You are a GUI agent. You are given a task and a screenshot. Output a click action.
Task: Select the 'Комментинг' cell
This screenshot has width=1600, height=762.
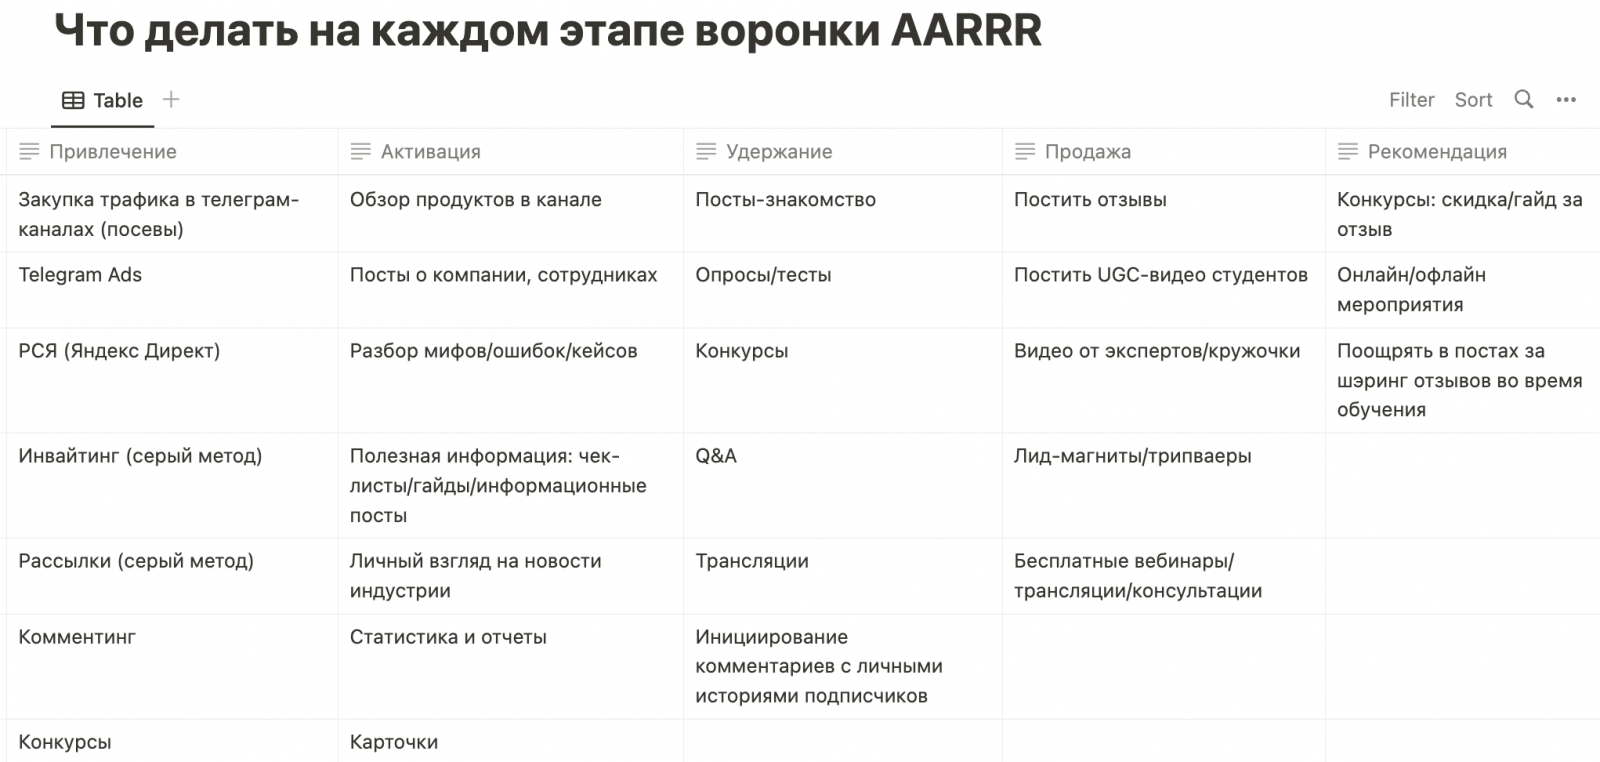[x=172, y=666]
